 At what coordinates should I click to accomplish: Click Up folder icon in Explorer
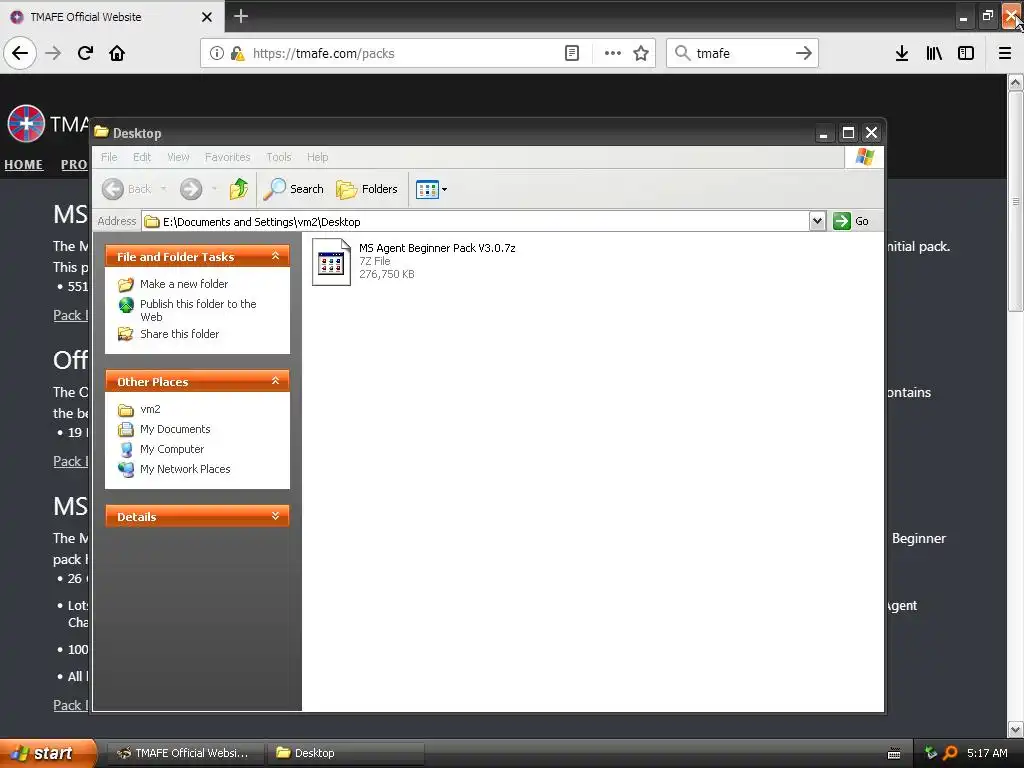pos(239,189)
